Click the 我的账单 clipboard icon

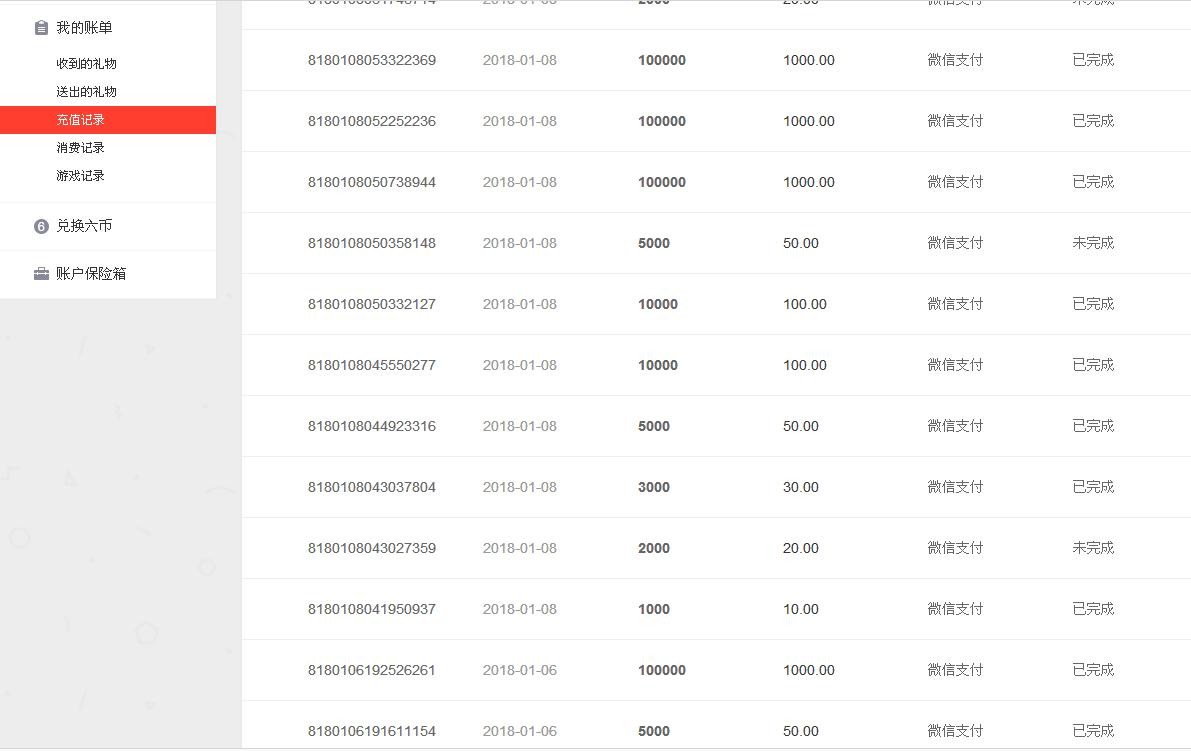(x=41, y=28)
